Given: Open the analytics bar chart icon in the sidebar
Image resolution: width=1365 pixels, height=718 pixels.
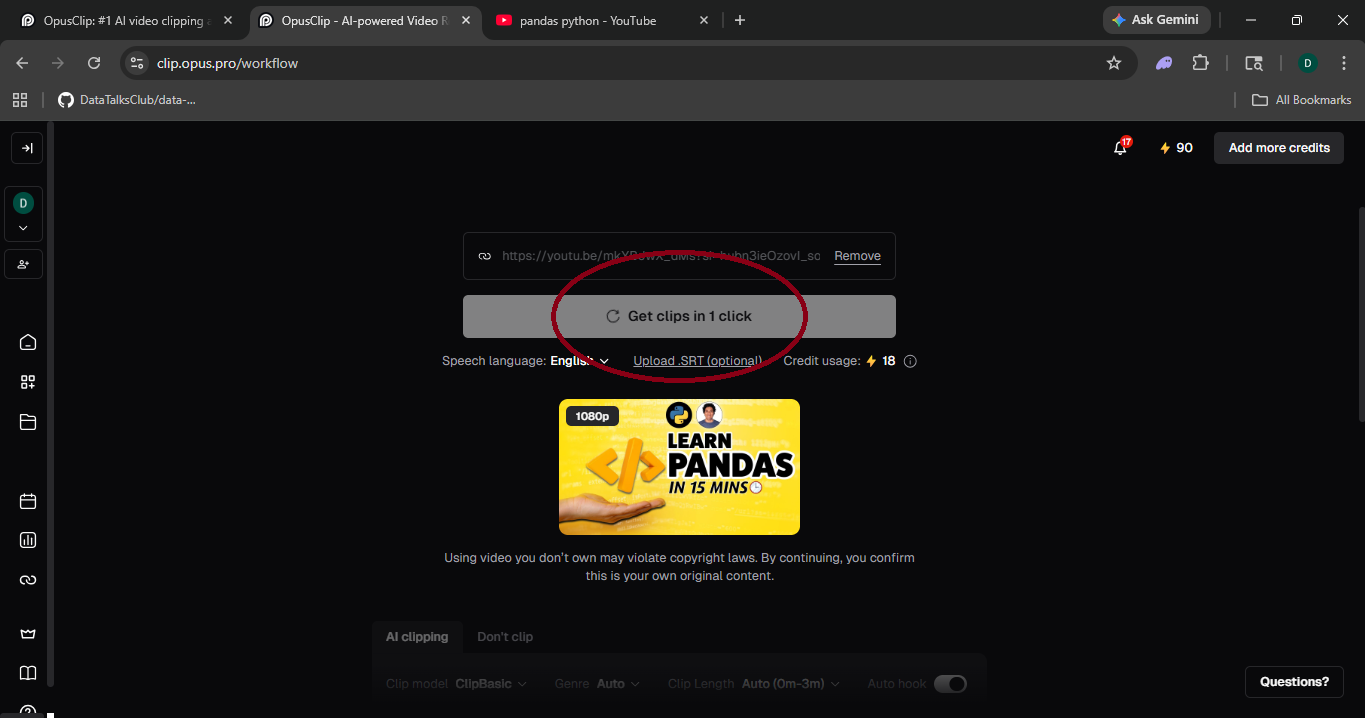Looking at the screenshot, I should pyautogui.click(x=28, y=540).
